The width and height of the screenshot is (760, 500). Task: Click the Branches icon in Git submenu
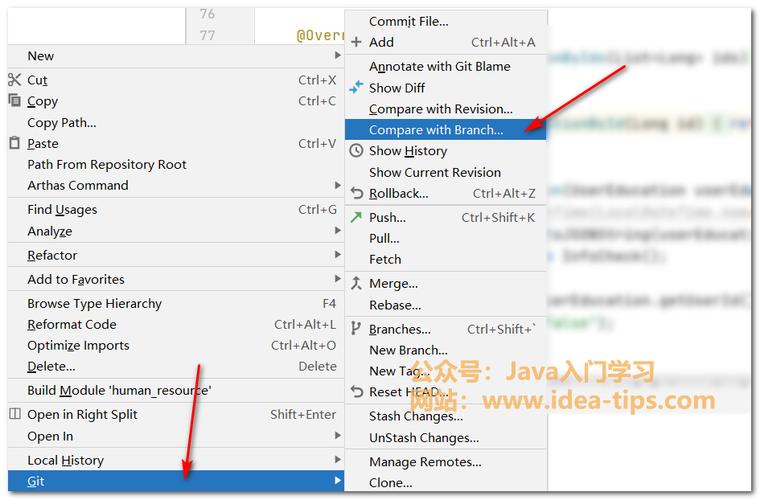356,329
